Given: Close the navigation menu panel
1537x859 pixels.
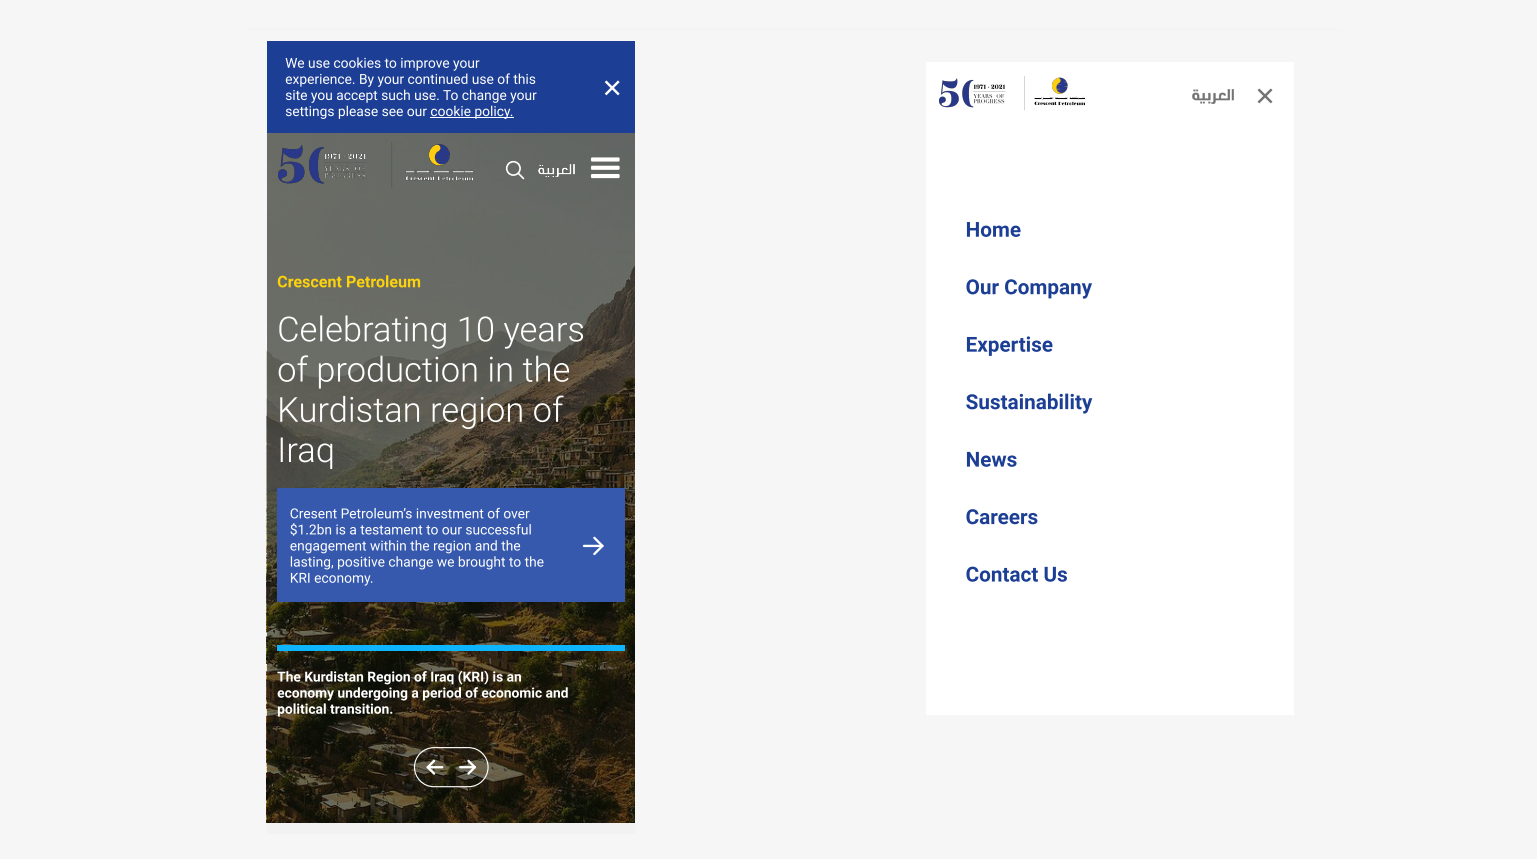Looking at the screenshot, I should 1265,96.
